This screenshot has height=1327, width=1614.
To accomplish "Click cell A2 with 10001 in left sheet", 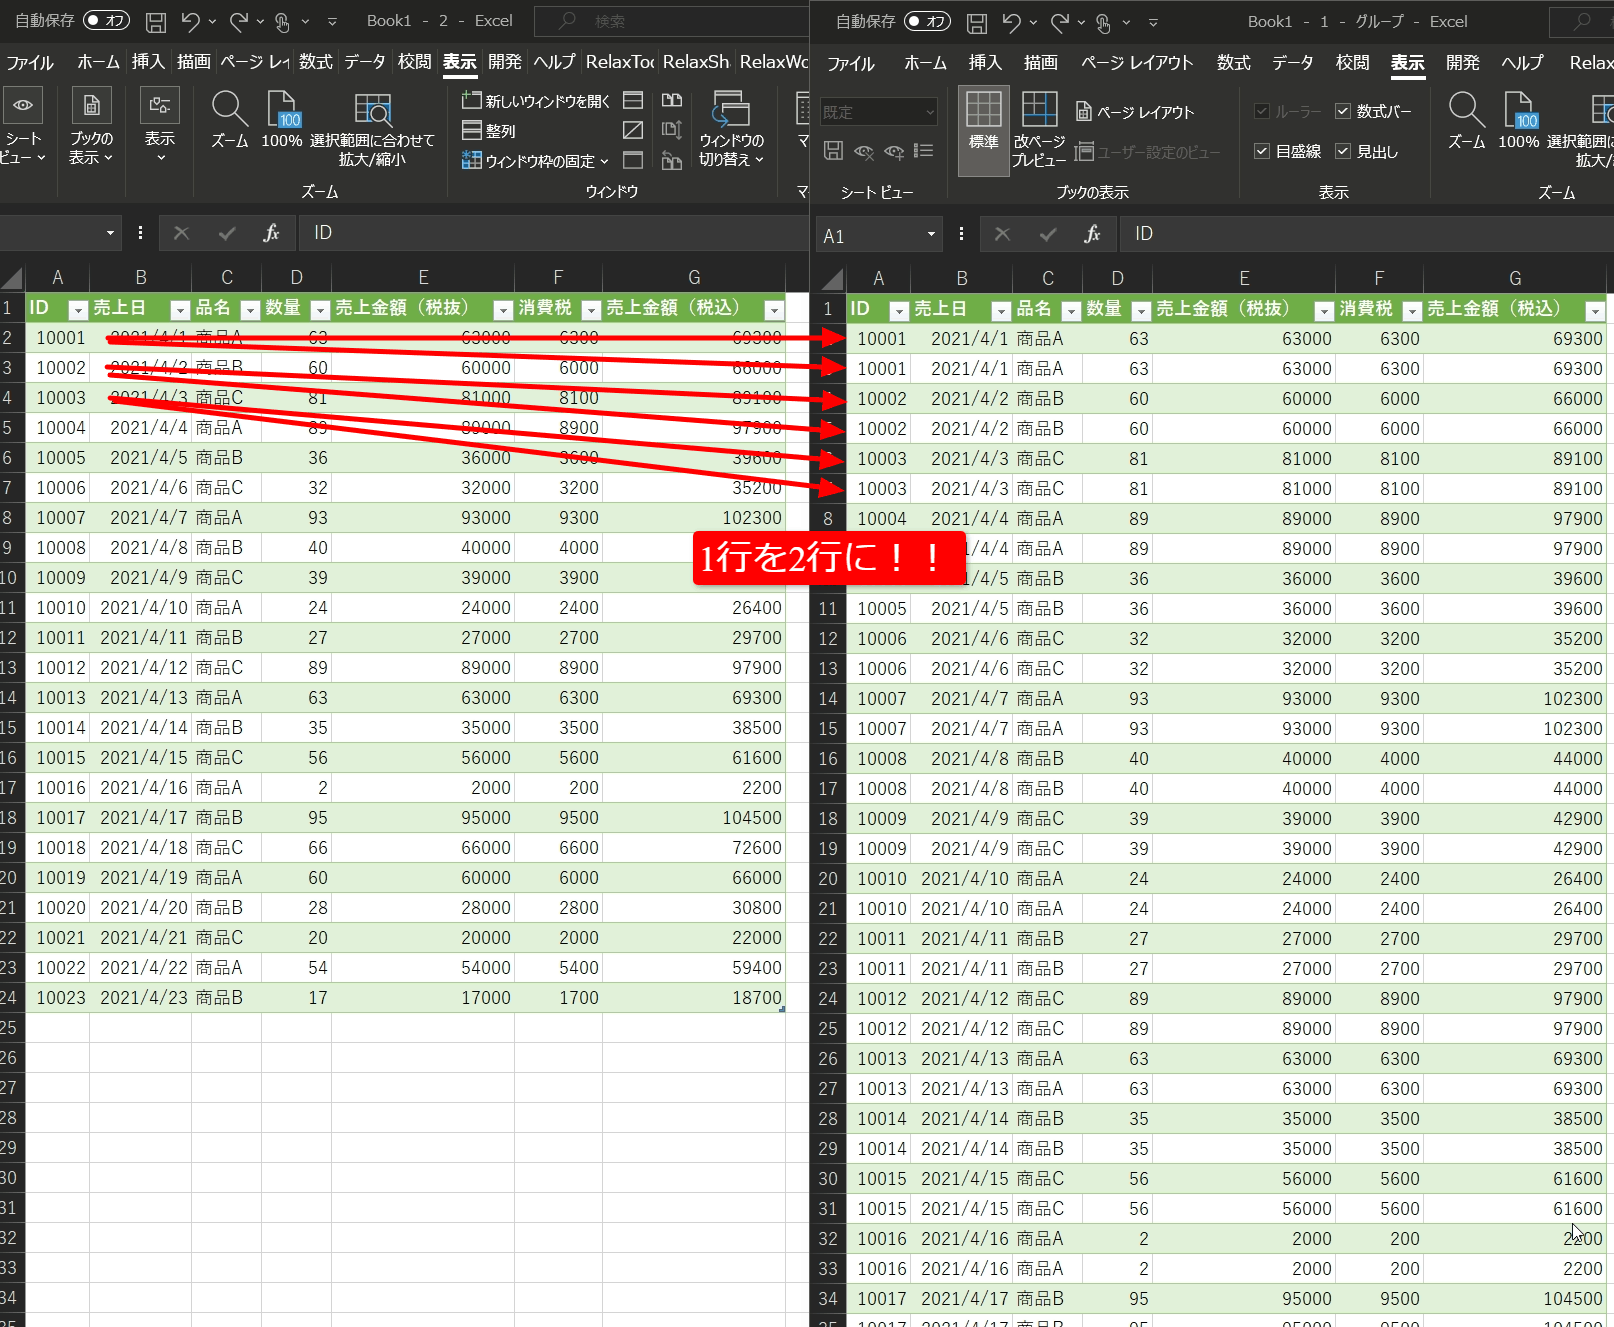I will click(60, 338).
